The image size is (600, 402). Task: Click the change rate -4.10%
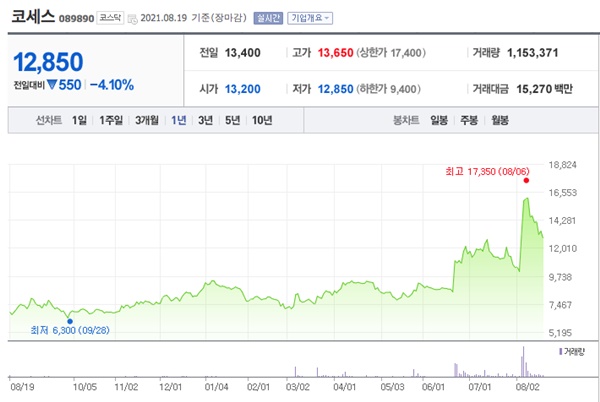(112, 85)
